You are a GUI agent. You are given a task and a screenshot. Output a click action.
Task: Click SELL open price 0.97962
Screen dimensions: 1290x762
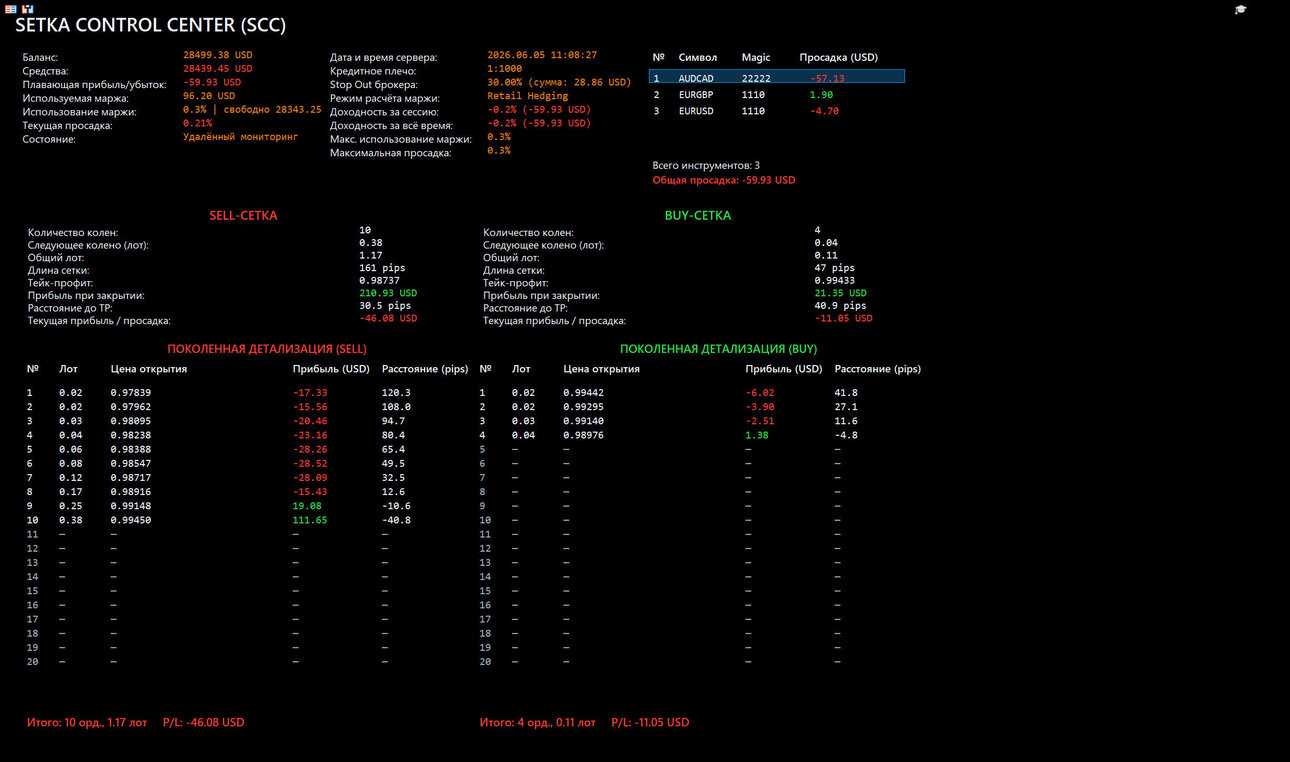click(131, 407)
